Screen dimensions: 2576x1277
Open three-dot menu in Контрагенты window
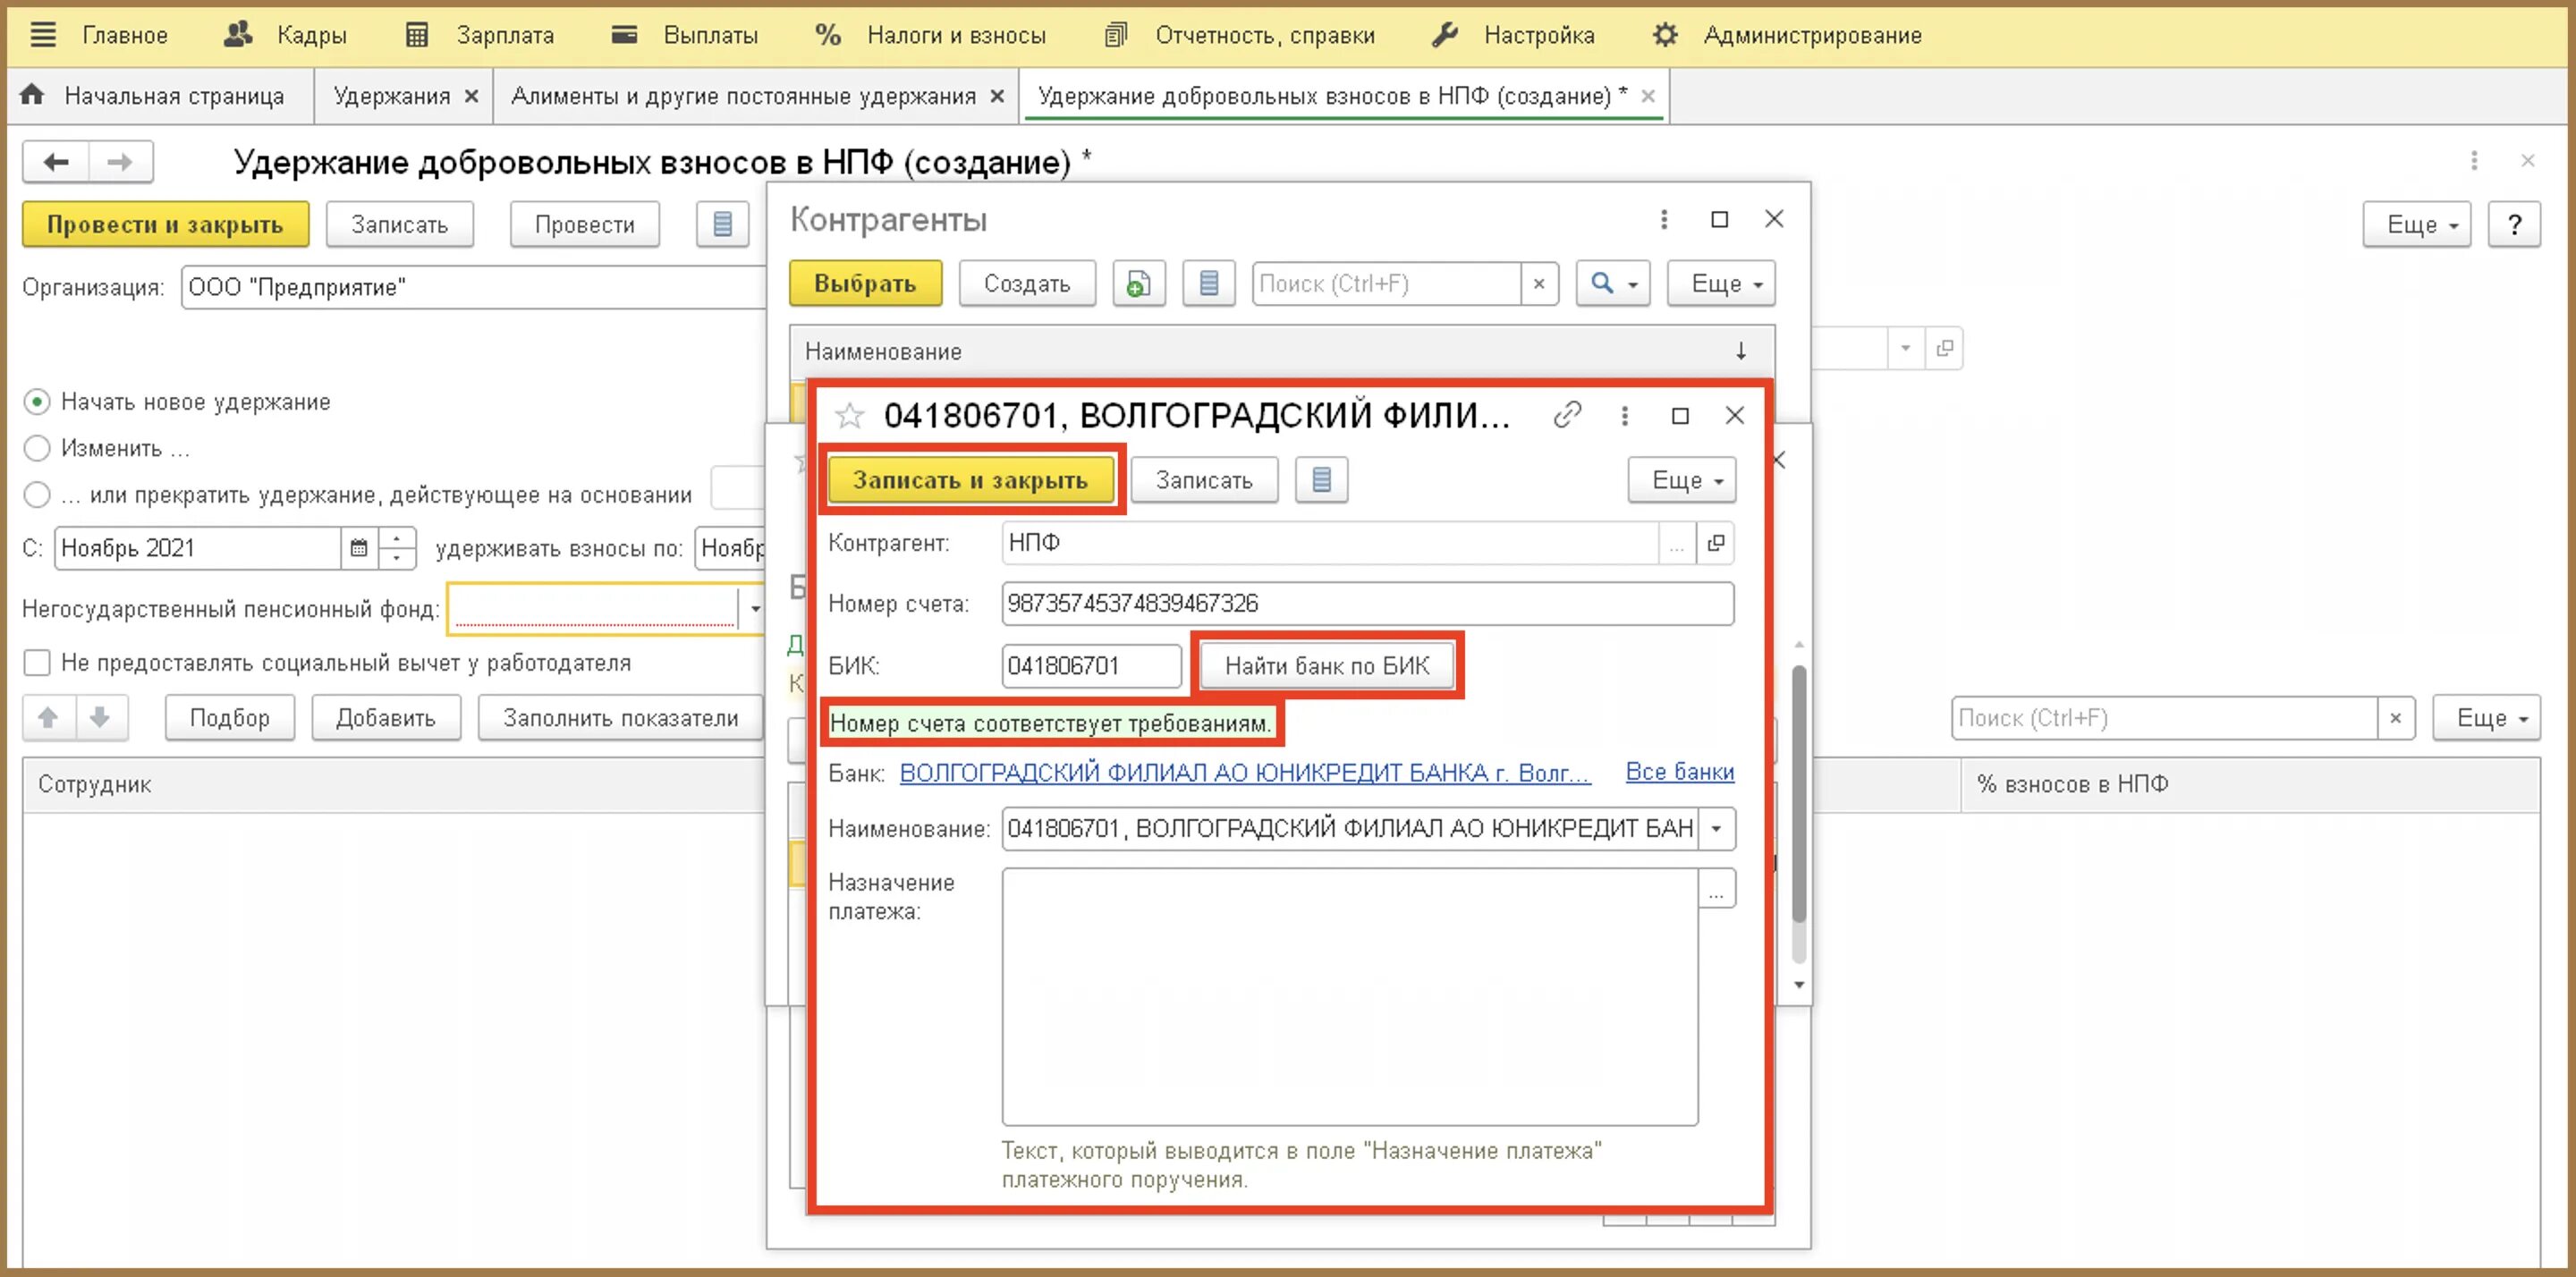(1663, 219)
